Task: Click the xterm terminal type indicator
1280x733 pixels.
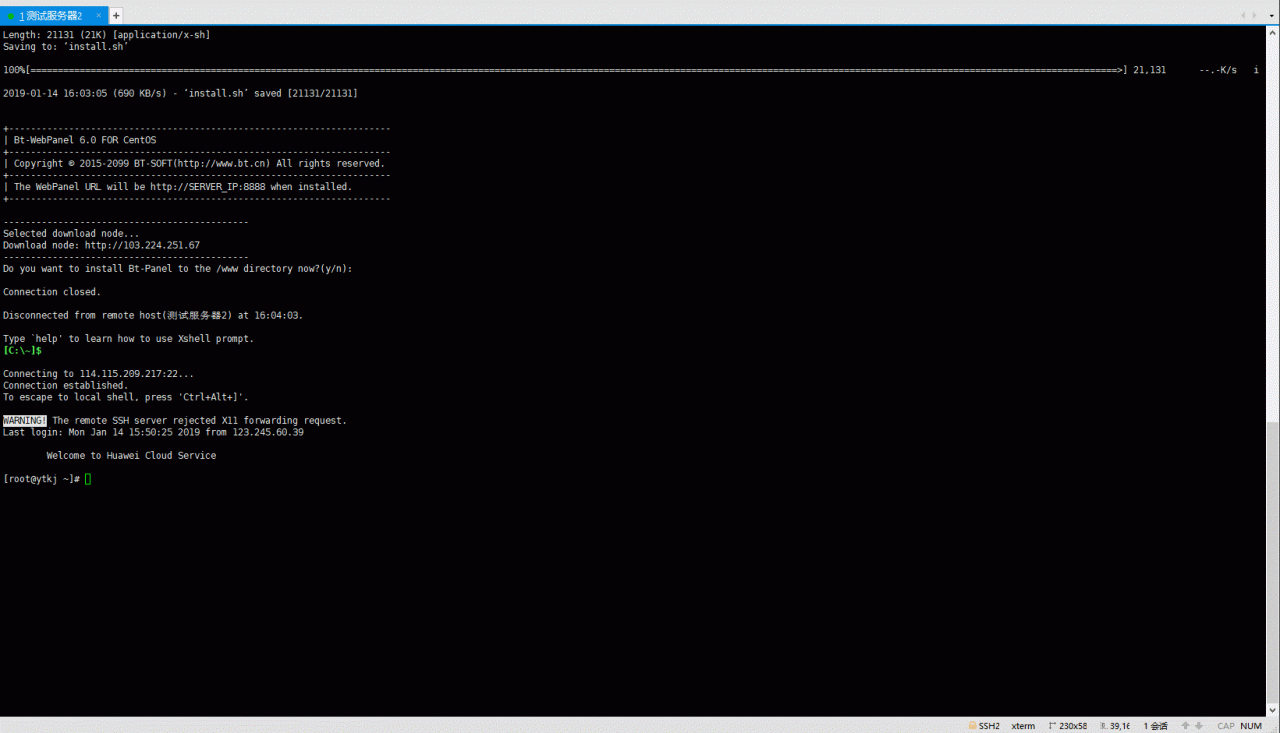Action: click(1023, 726)
